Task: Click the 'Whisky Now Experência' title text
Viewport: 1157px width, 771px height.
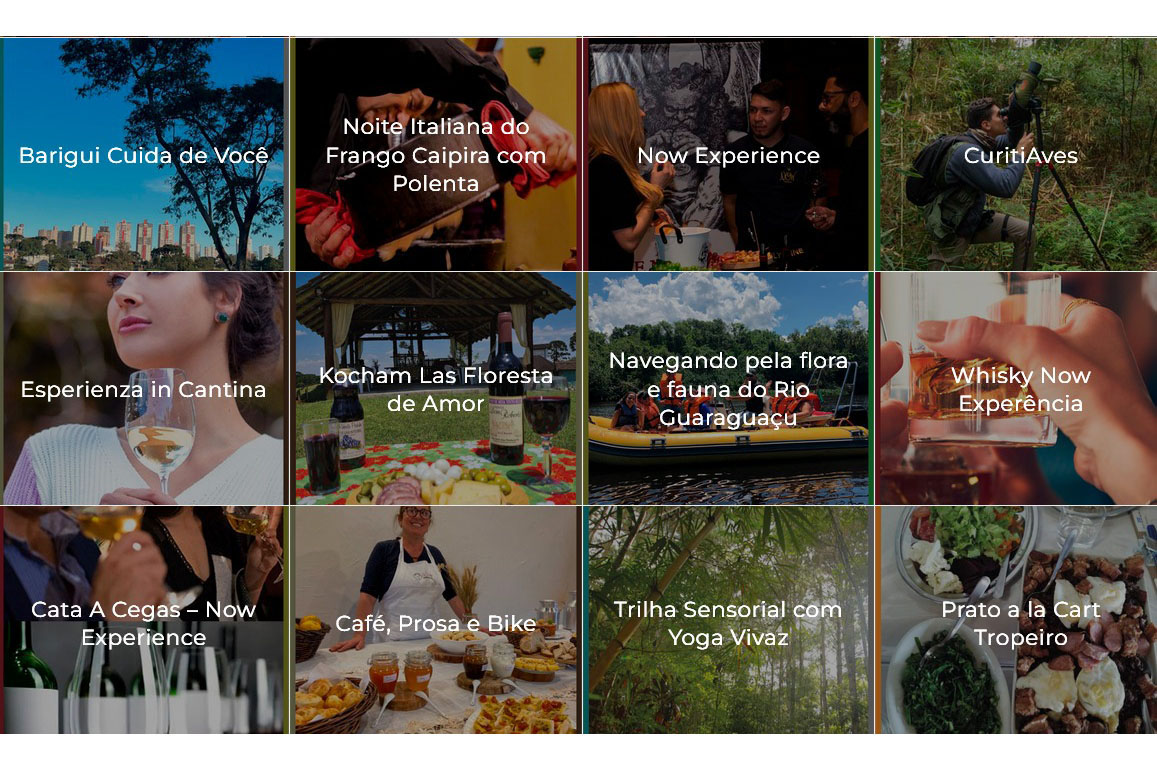Action: [x=1020, y=390]
